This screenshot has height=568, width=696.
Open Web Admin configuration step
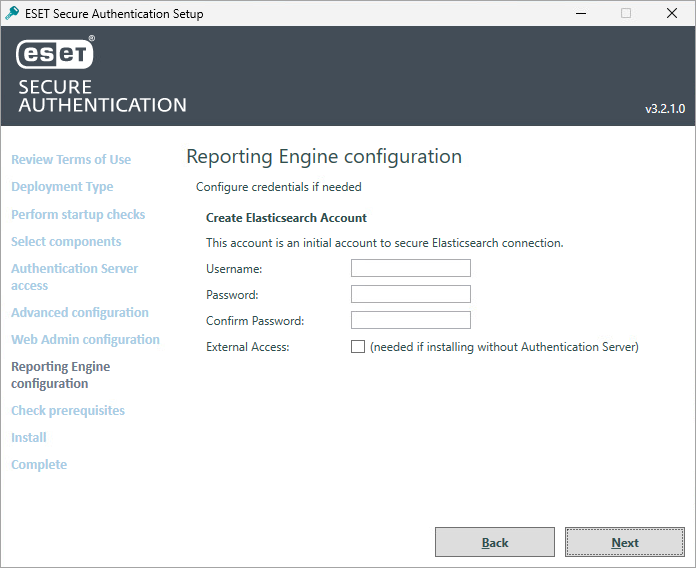click(85, 339)
